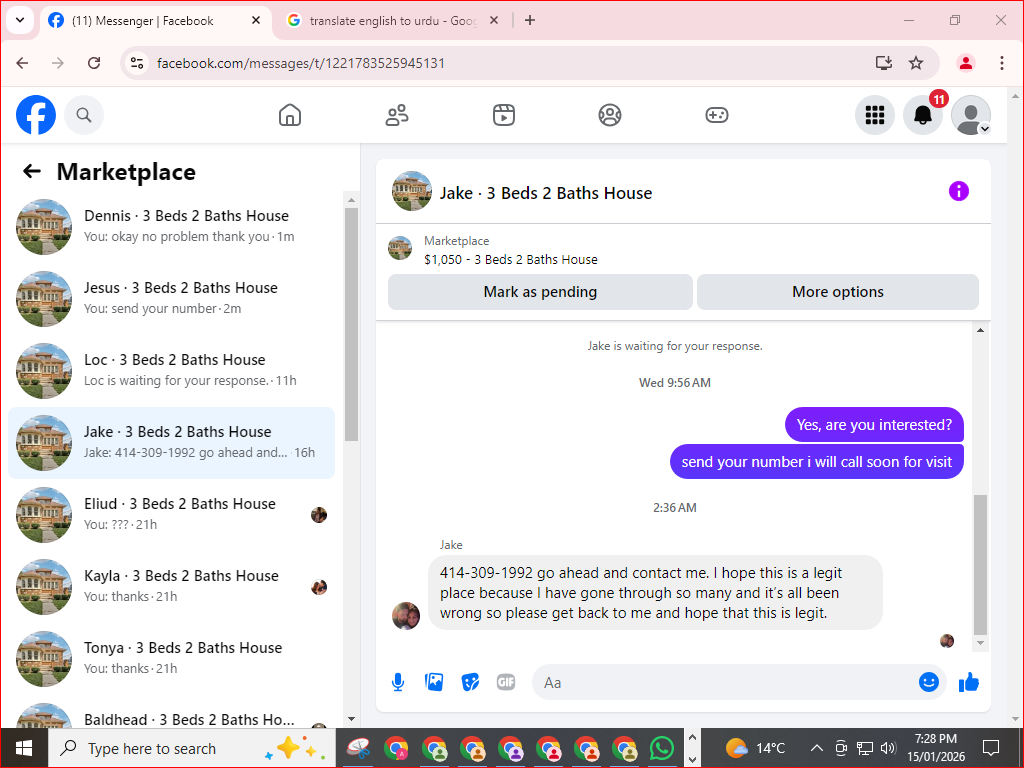Open the Groups icon in top navigation
The image size is (1024, 768).
610,115
